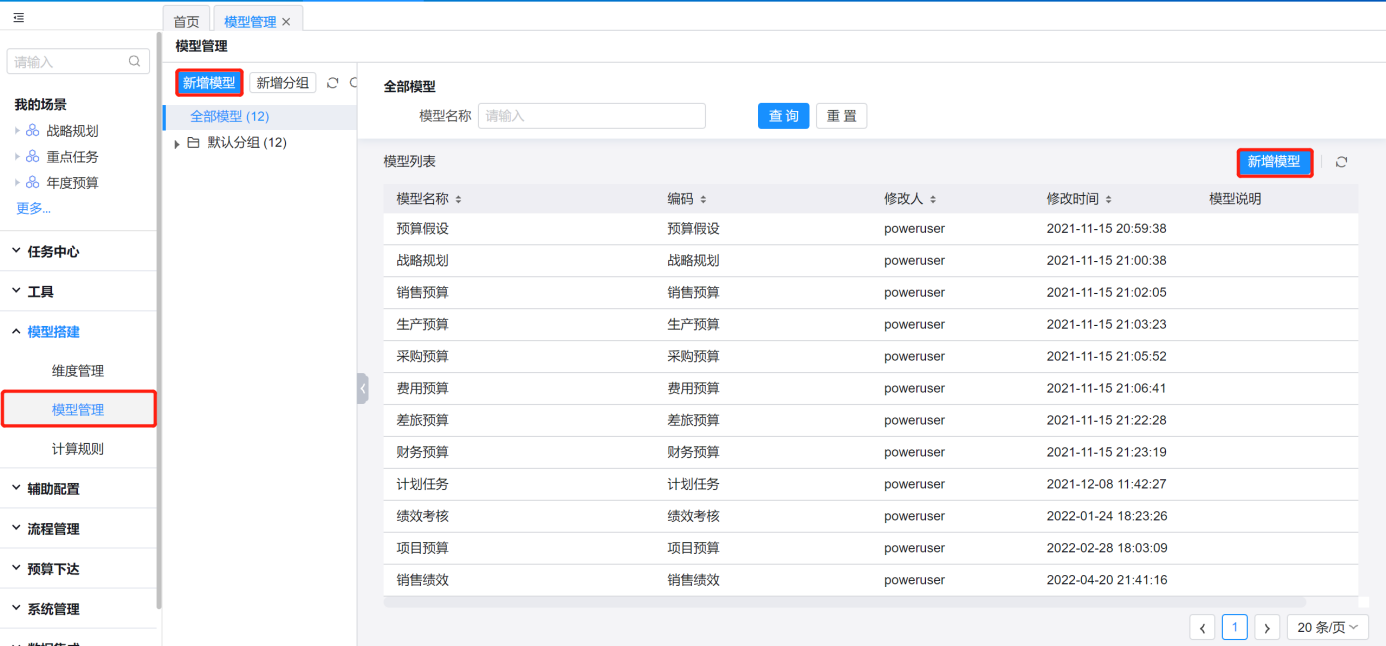This screenshot has height=646, width=1386.
Task: Click the 战略规划 scene icon
Action: point(33,131)
